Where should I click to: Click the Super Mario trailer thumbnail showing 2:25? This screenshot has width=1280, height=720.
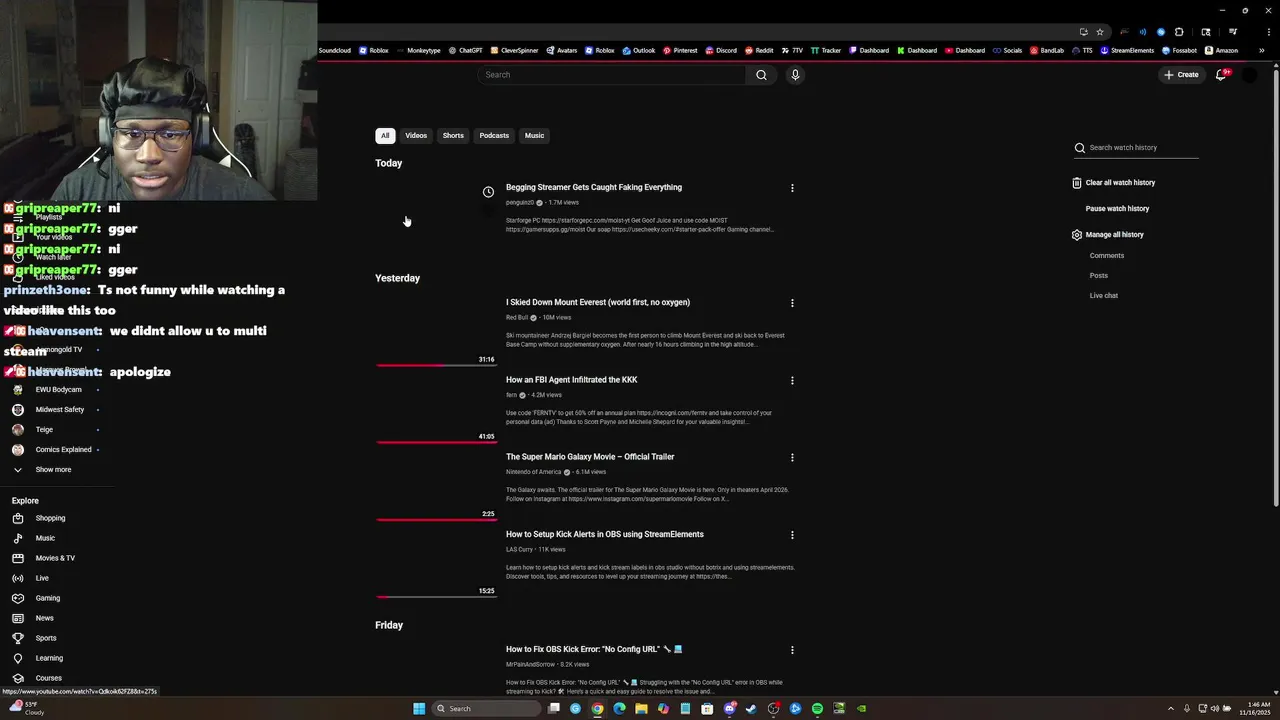436,485
